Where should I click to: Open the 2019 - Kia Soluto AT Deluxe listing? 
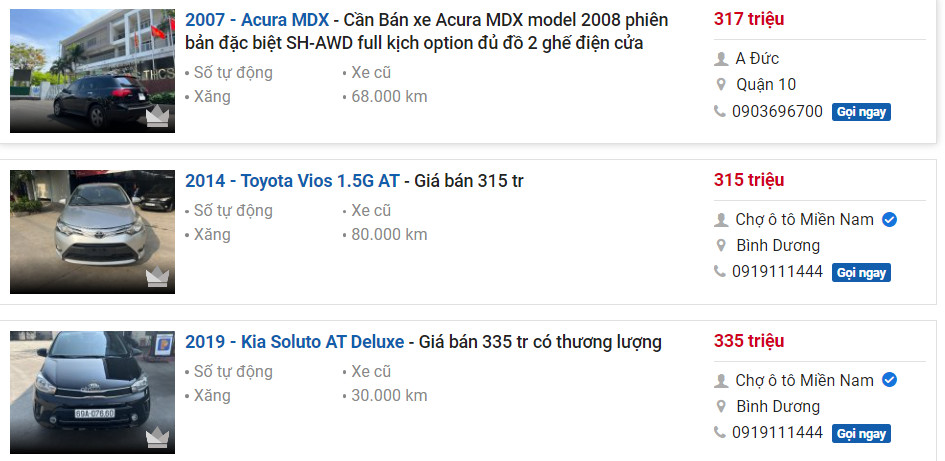[294, 342]
